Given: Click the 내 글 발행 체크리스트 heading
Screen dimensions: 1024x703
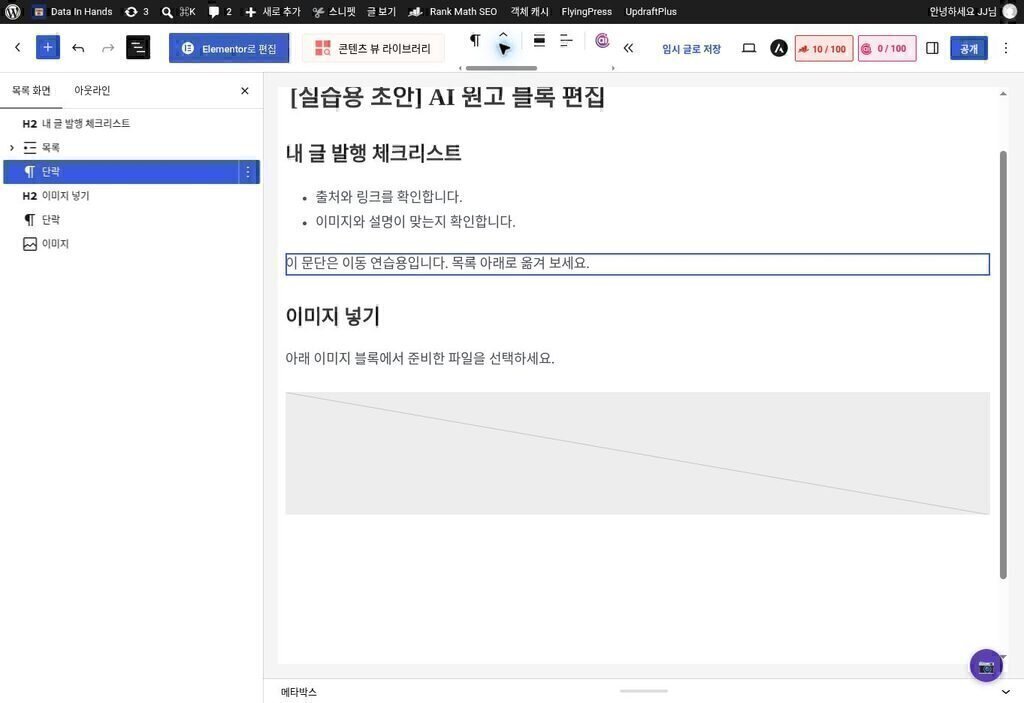Looking at the screenshot, I should point(374,153).
